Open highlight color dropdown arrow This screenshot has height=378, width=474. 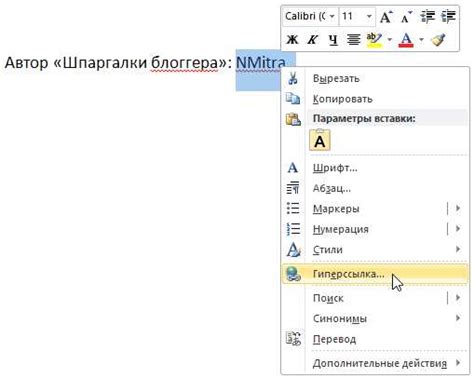coord(390,40)
